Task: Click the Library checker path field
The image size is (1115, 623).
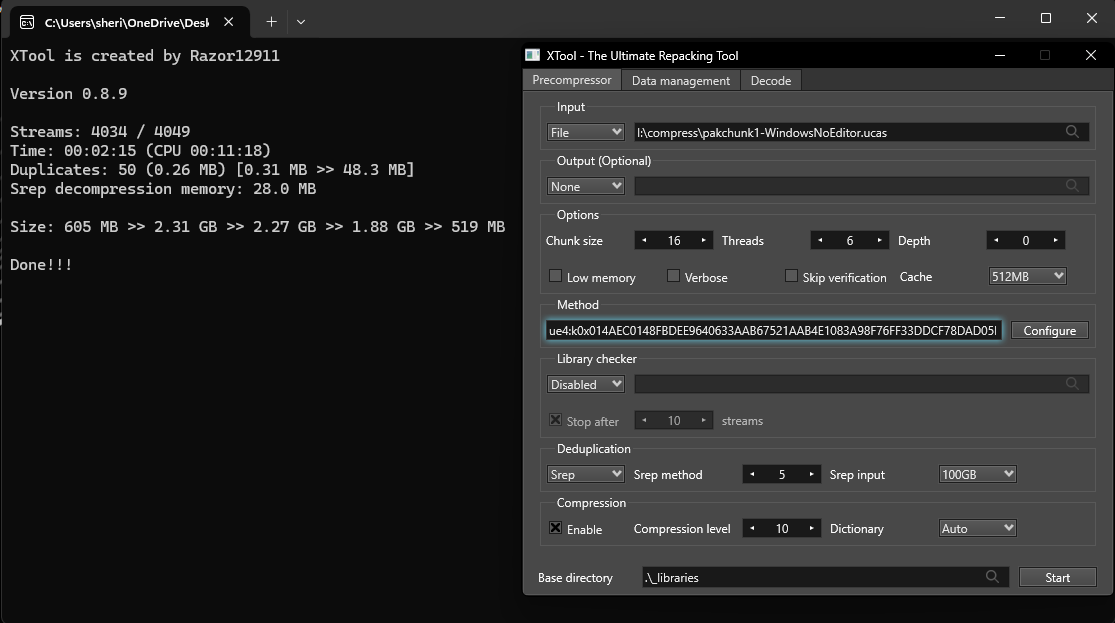Action: pos(861,384)
